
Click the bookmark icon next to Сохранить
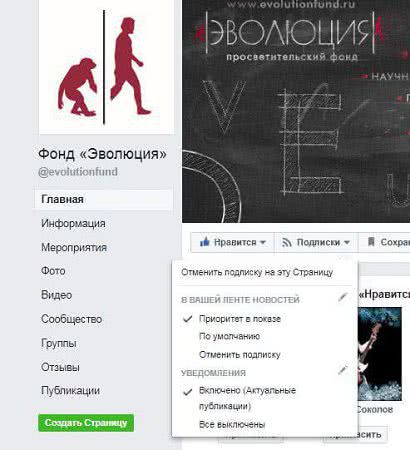[371, 242]
